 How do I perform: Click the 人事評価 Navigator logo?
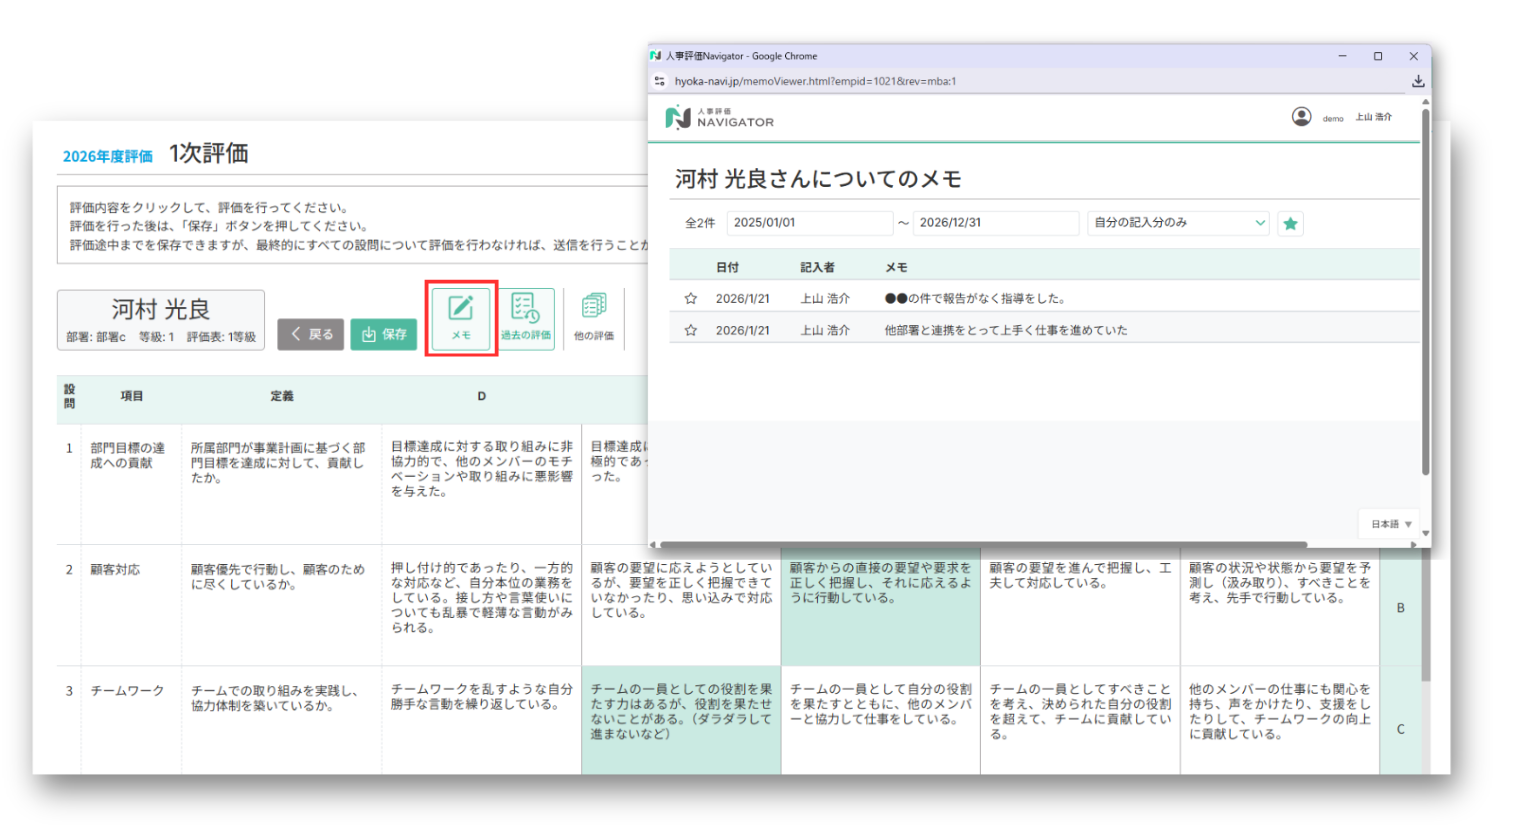[x=720, y=118]
